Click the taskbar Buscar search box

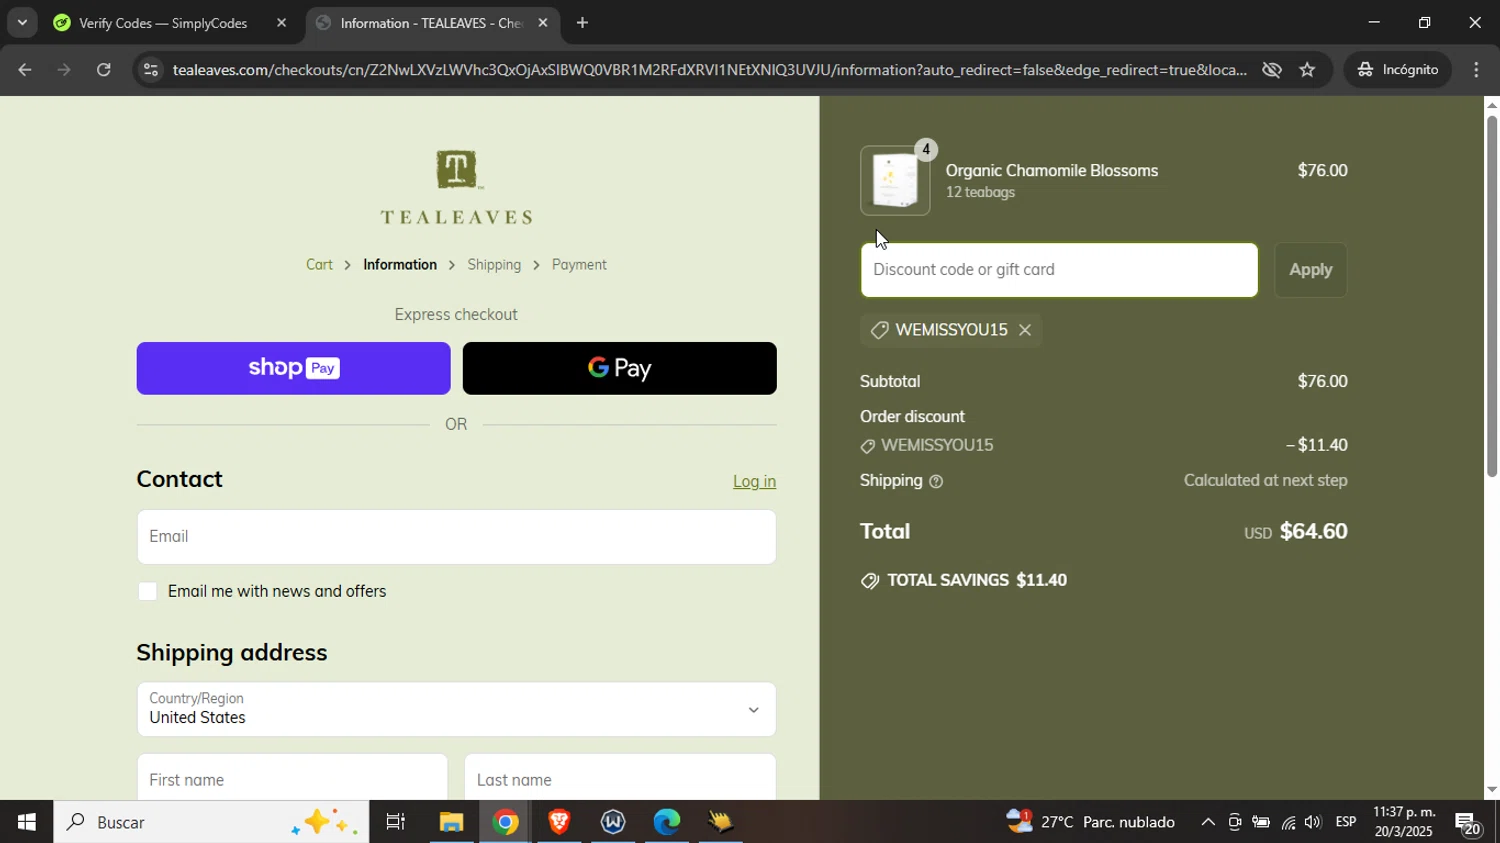[x=211, y=822]
